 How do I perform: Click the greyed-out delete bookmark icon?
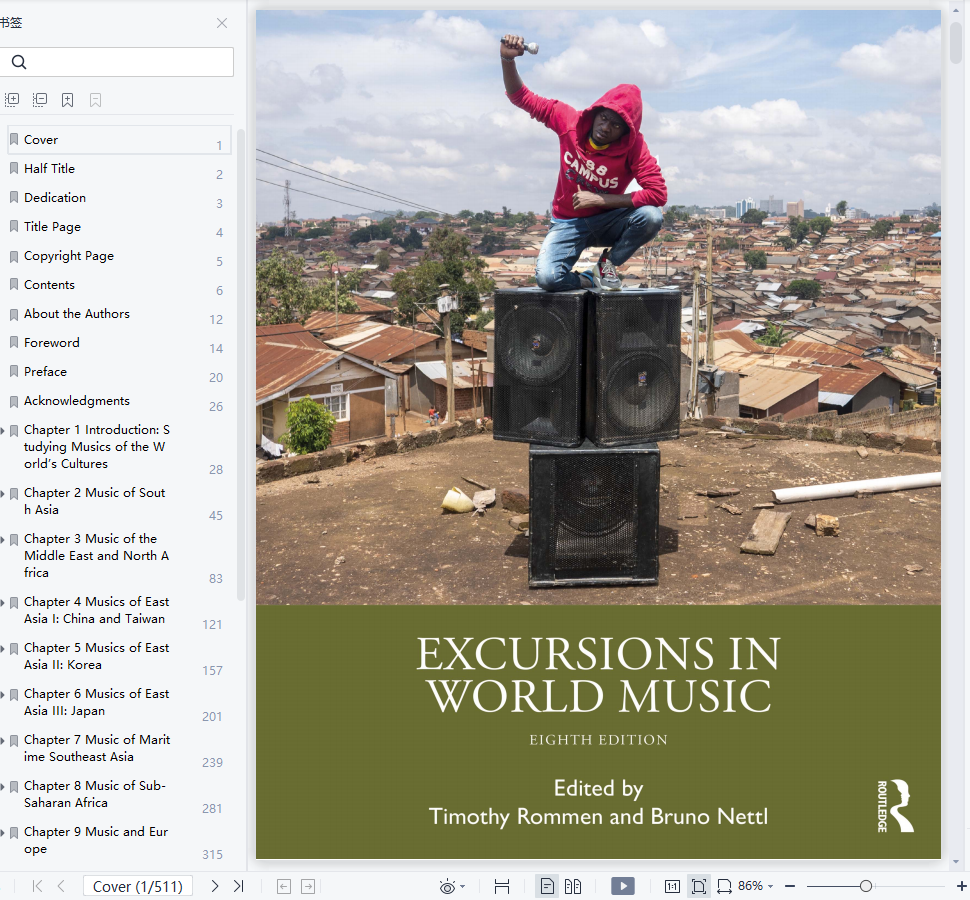coord(95,100)
